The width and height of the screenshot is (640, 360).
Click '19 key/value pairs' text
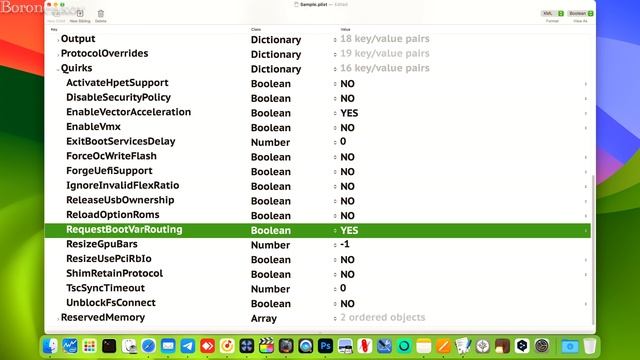[x=384, y=53]
